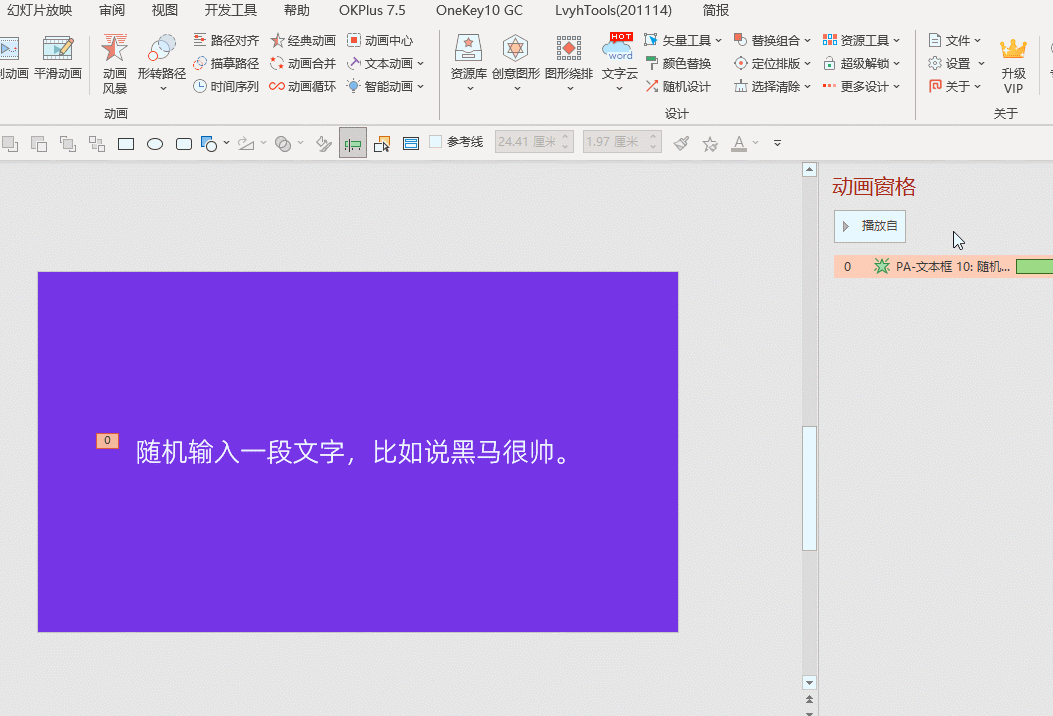Click 随机设计 random design
This screenshot has width=1053, height=716.
click(x=679, y=86)
